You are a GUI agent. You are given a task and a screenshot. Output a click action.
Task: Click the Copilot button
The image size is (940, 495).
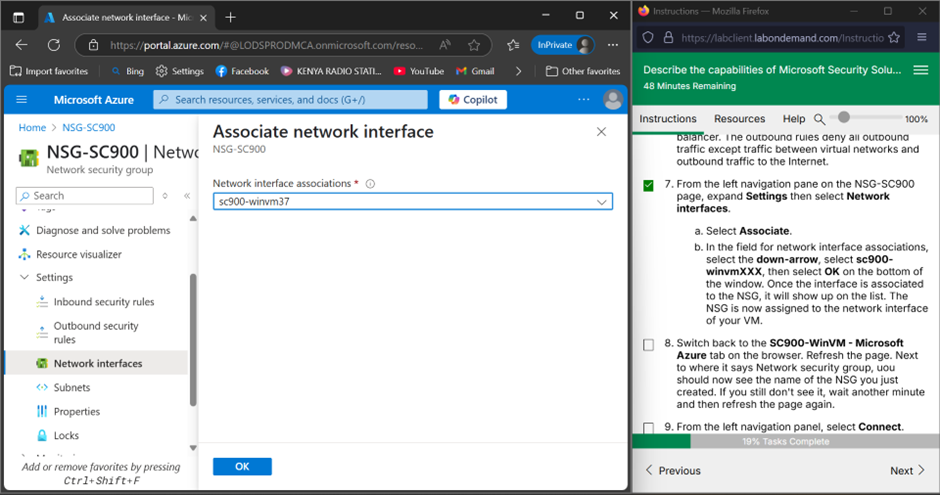473,100
